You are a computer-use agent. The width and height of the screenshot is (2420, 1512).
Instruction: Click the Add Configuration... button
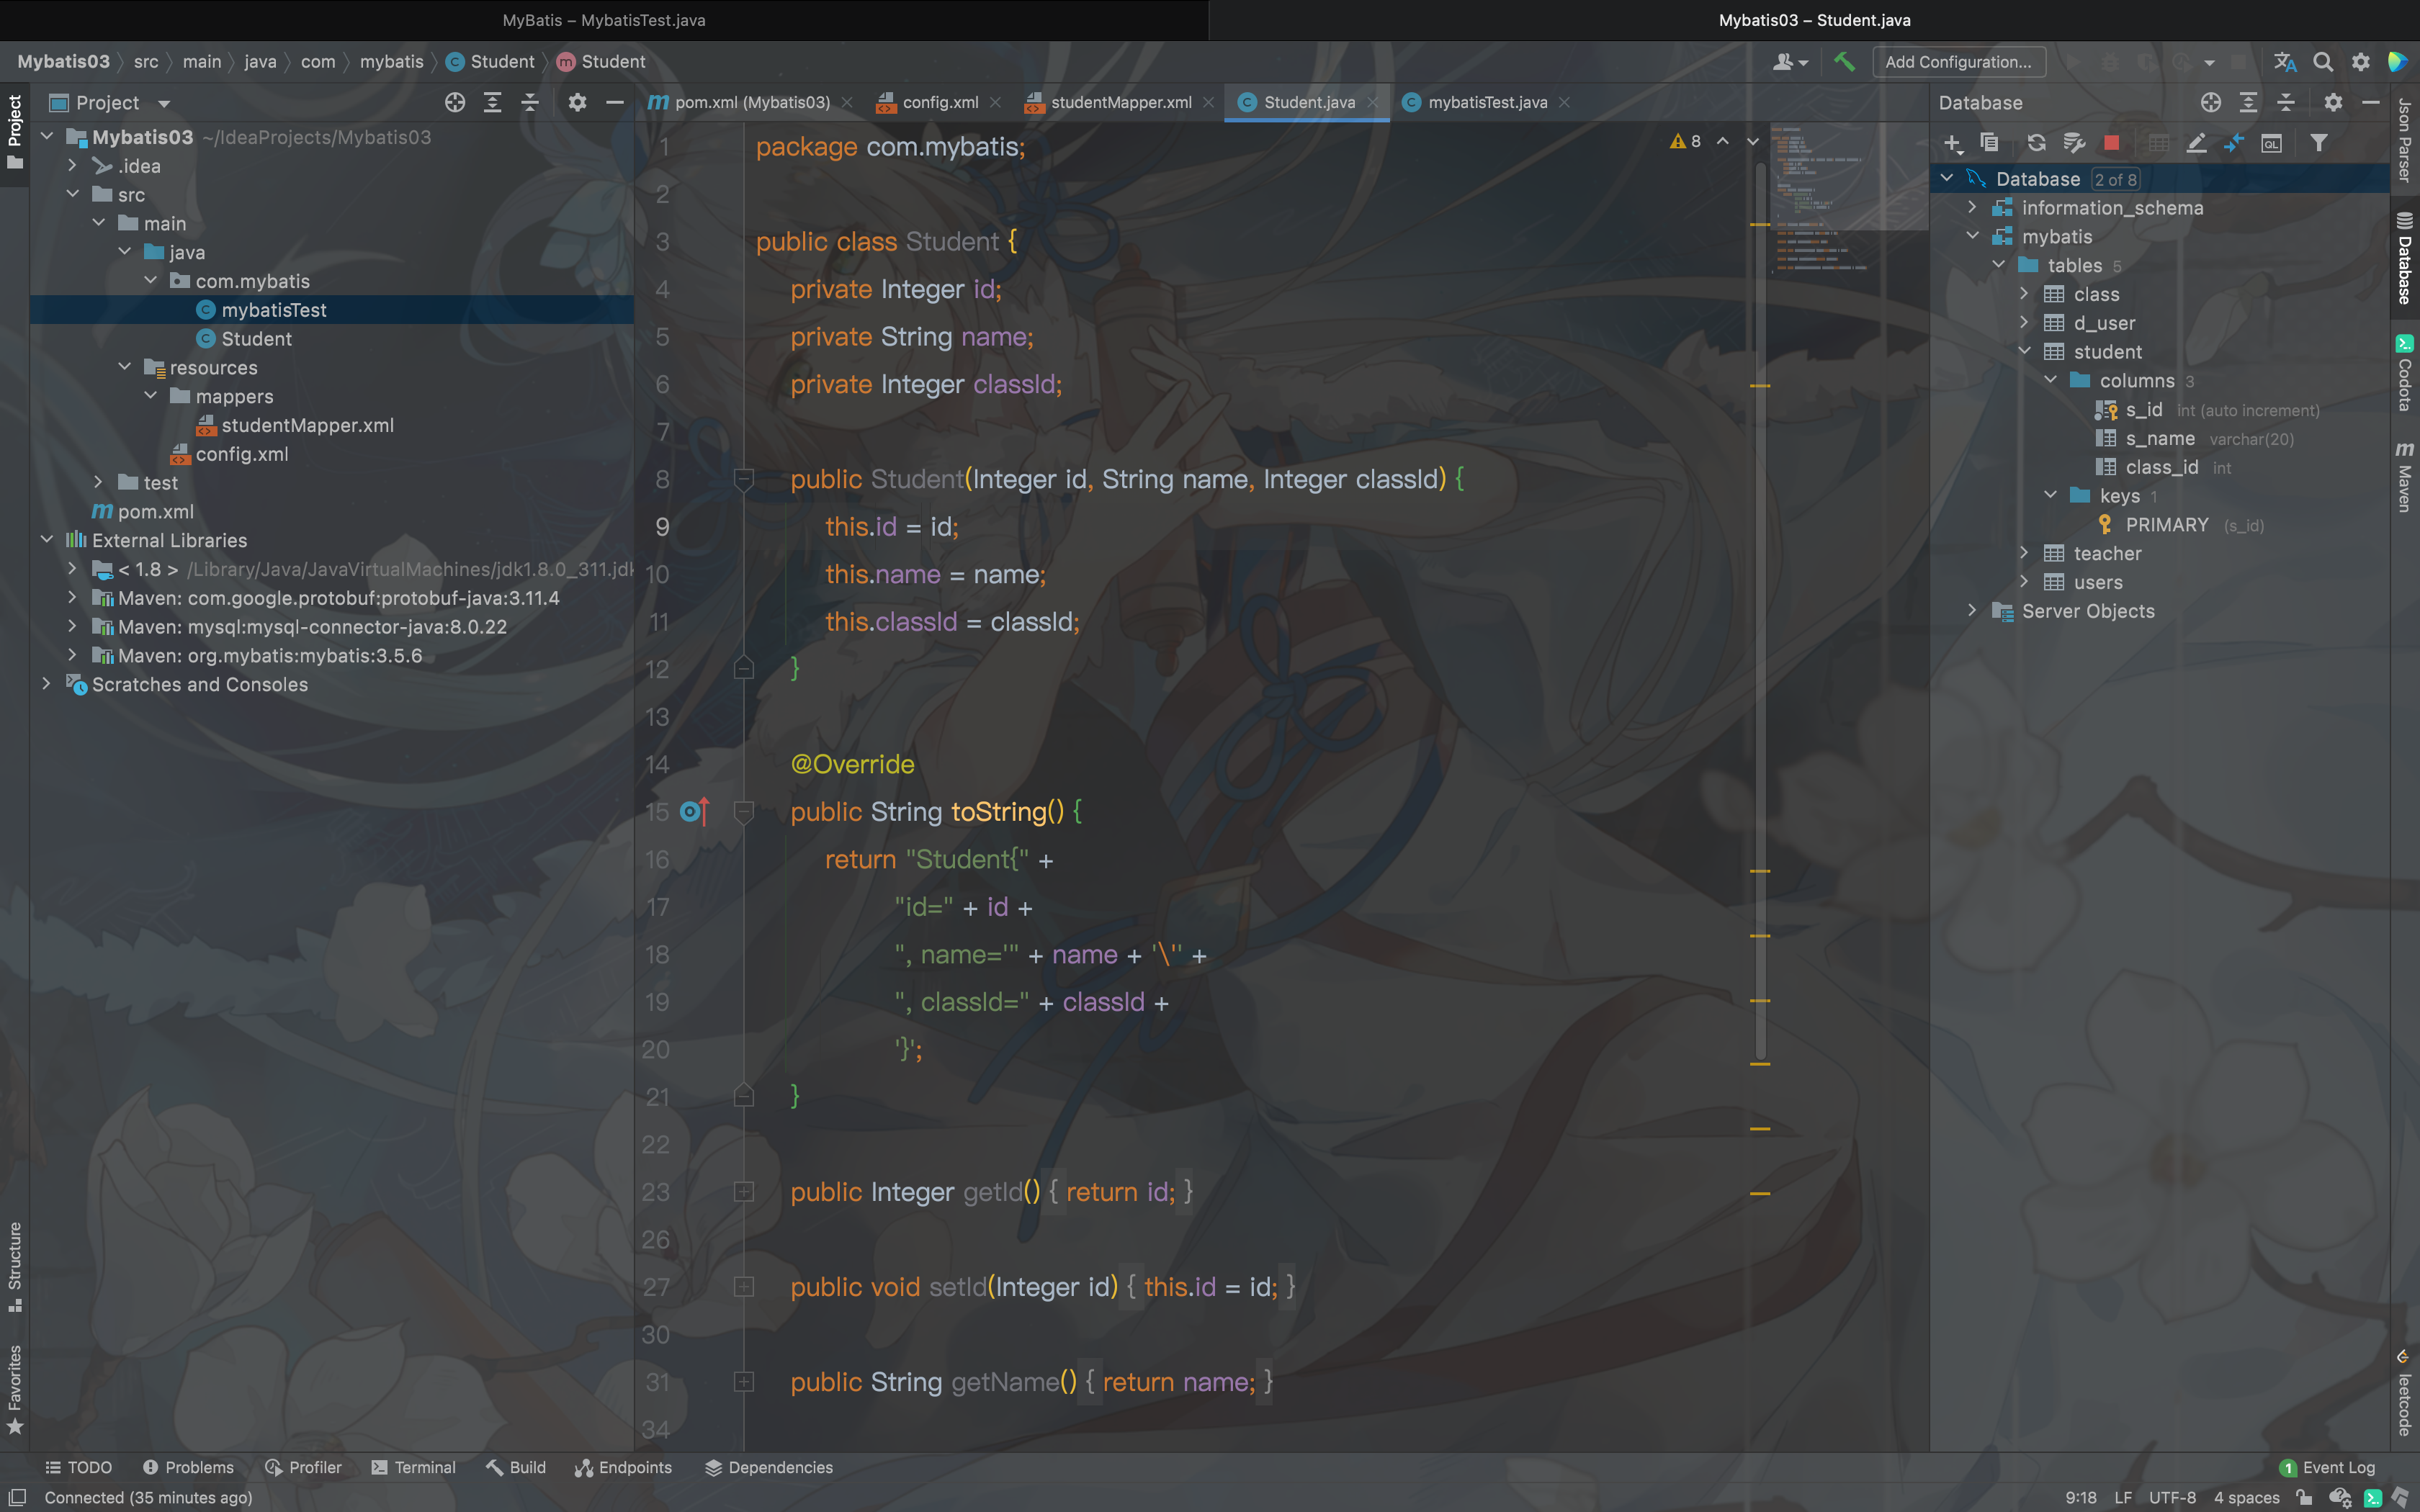click(x=1957, y=62)
